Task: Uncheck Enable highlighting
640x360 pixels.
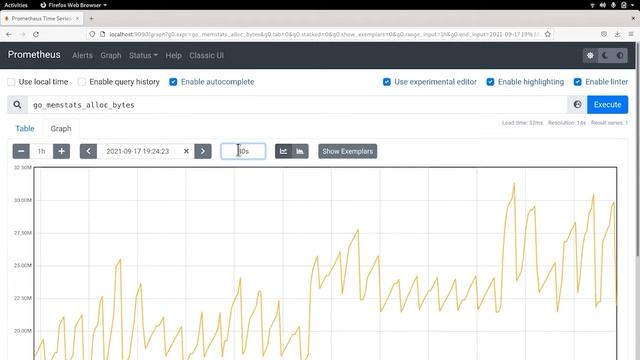Action: 490,82
